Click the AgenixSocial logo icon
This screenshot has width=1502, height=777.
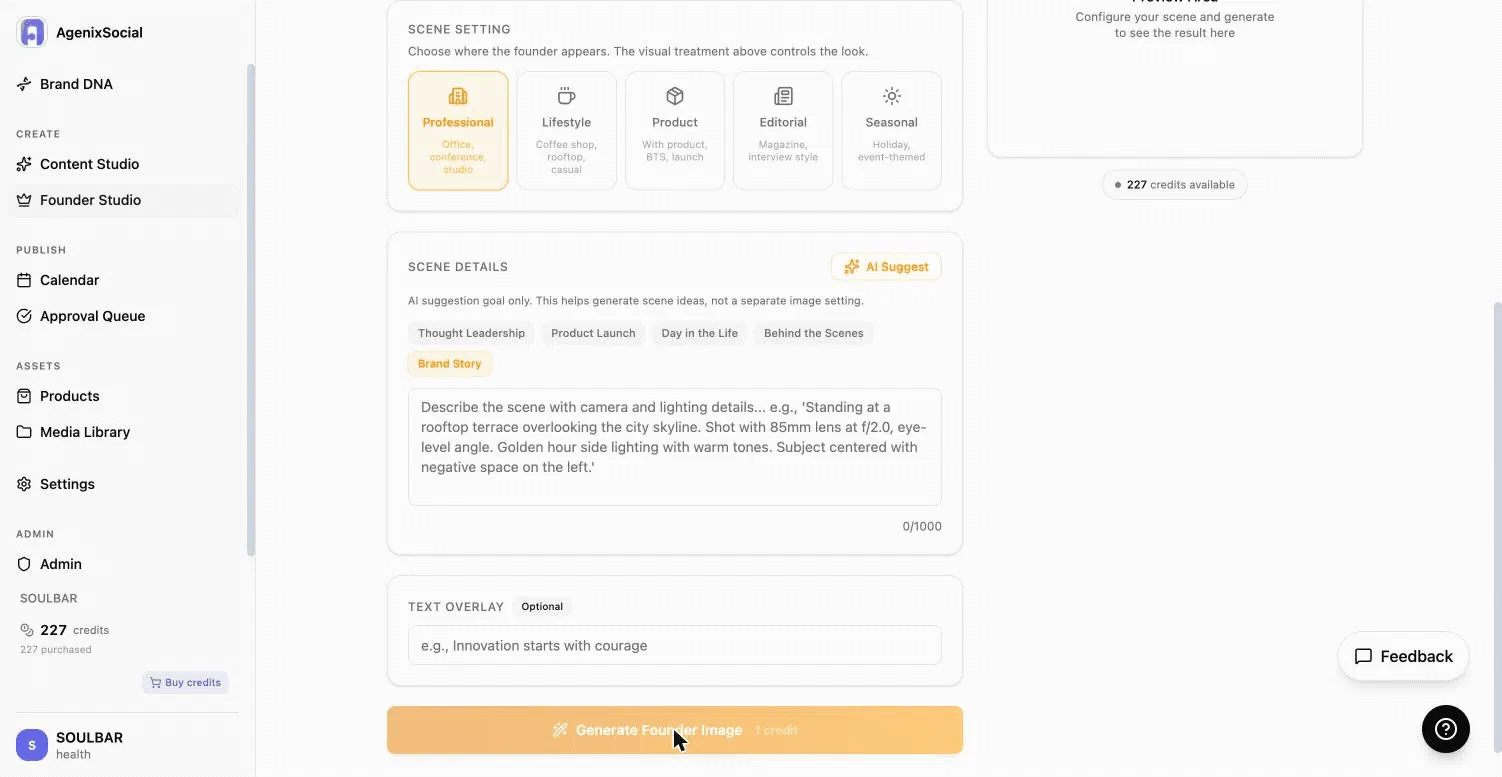pos(32,32)
